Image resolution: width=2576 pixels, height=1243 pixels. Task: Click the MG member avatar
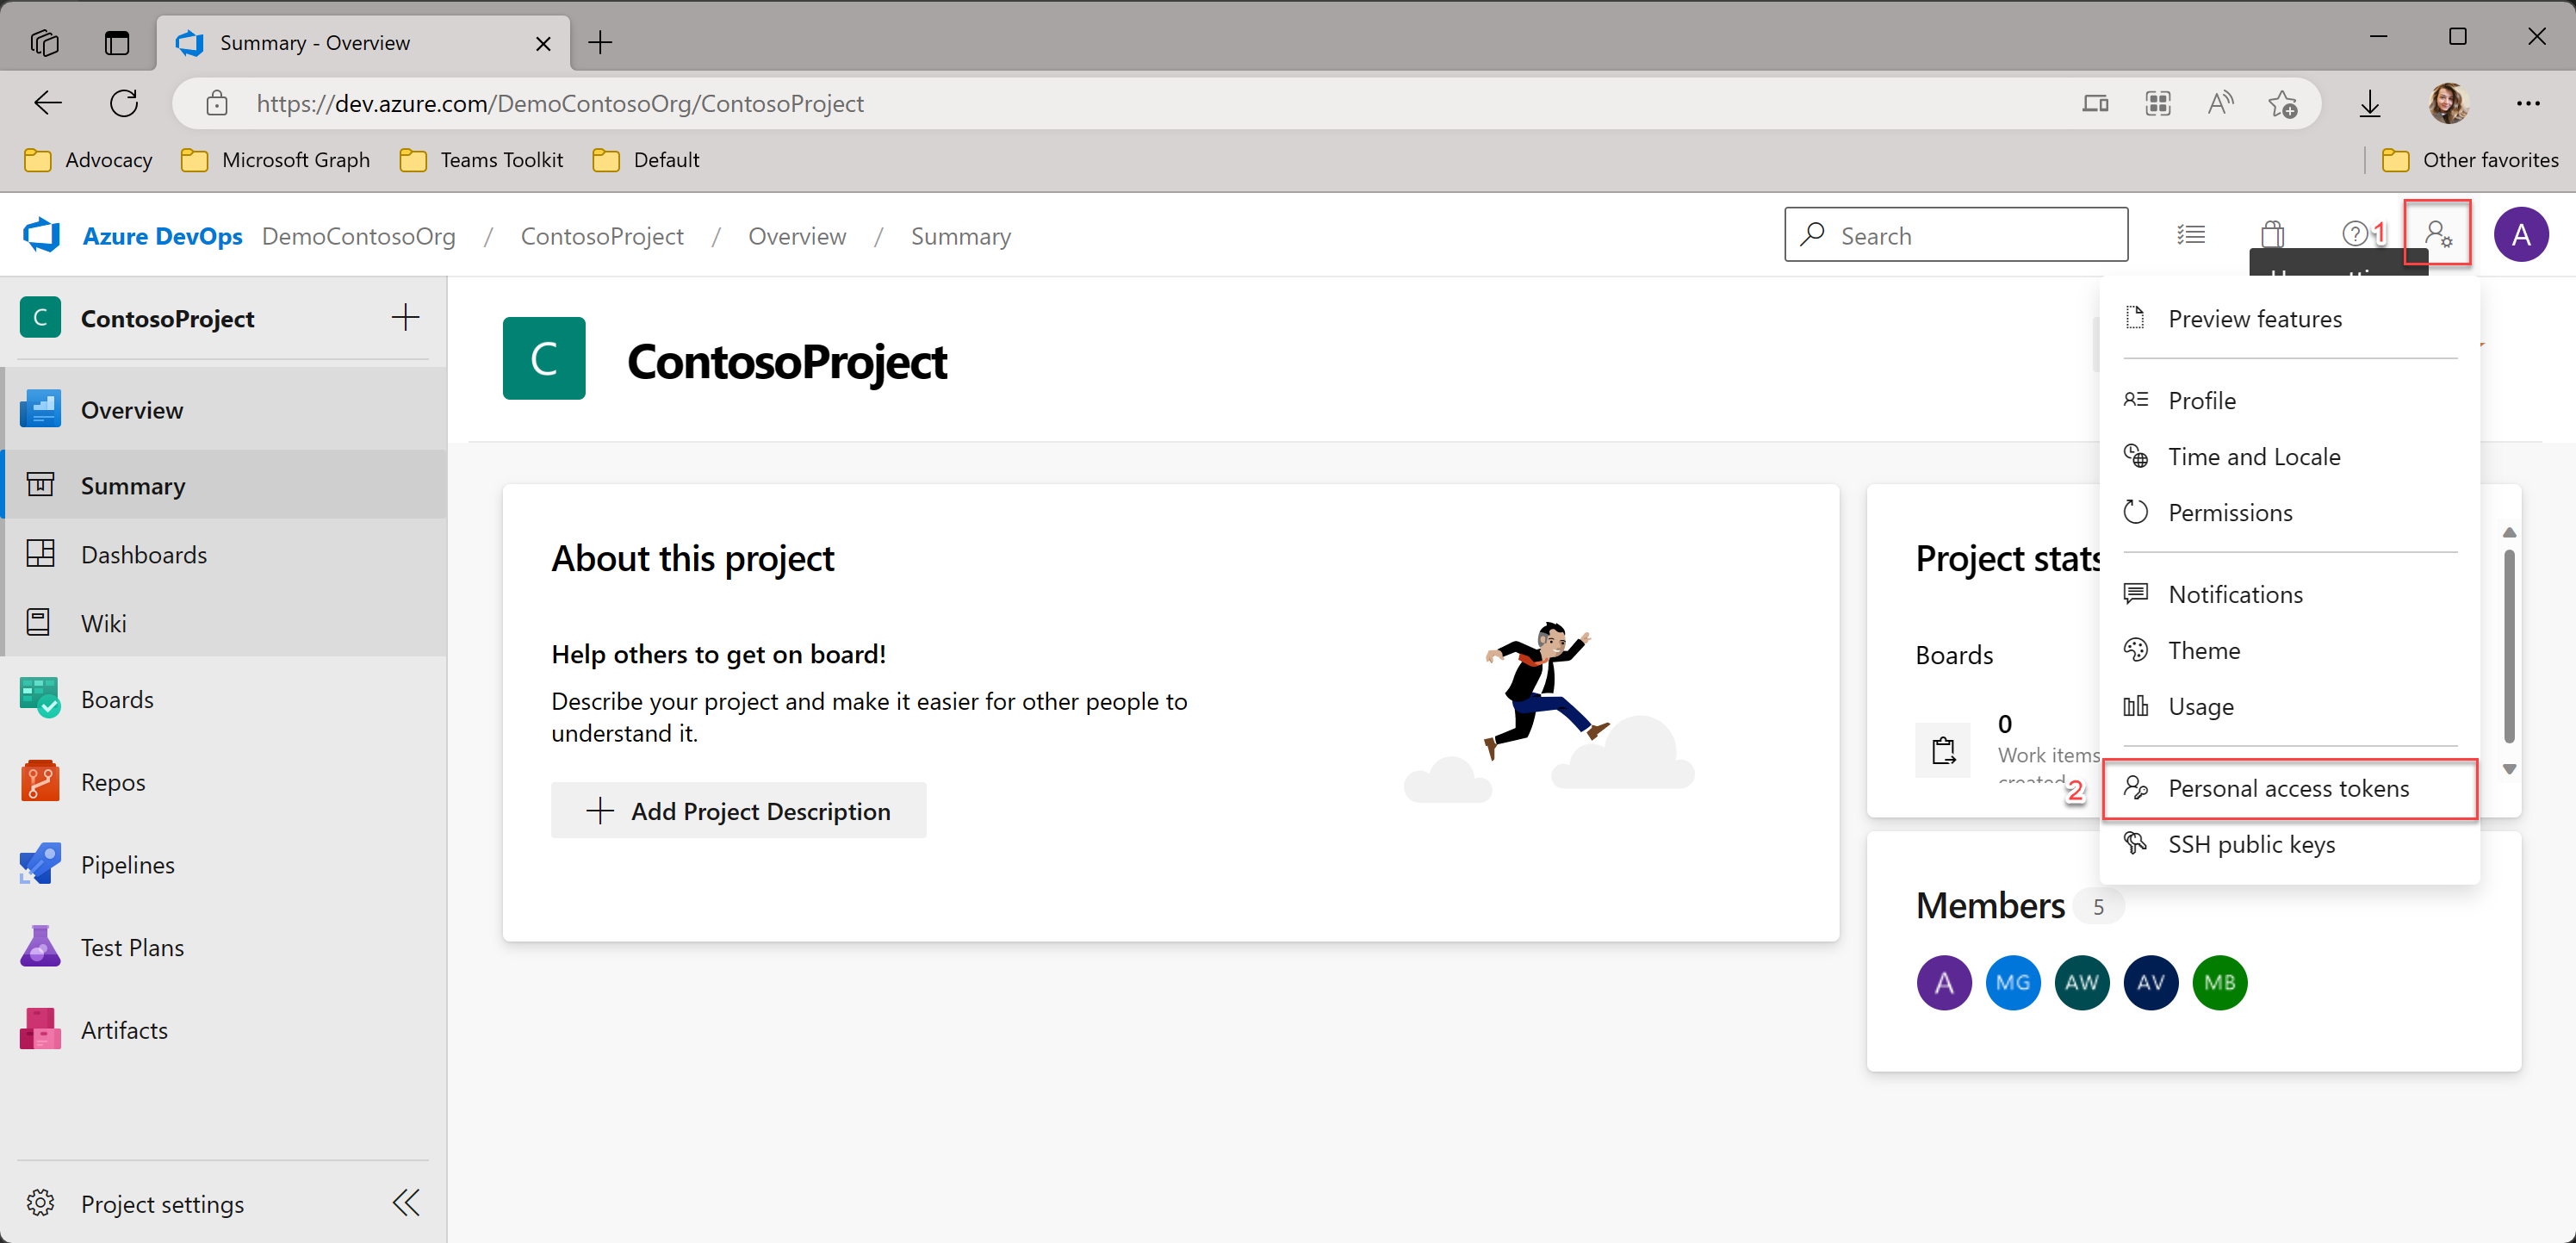coord(2012,983)
